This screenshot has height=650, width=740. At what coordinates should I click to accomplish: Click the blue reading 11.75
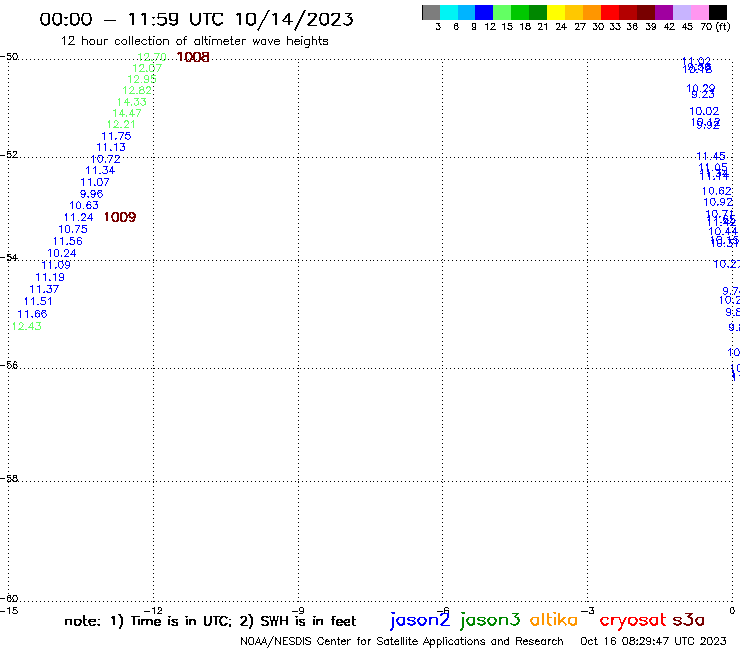click(x=116, y=136)
